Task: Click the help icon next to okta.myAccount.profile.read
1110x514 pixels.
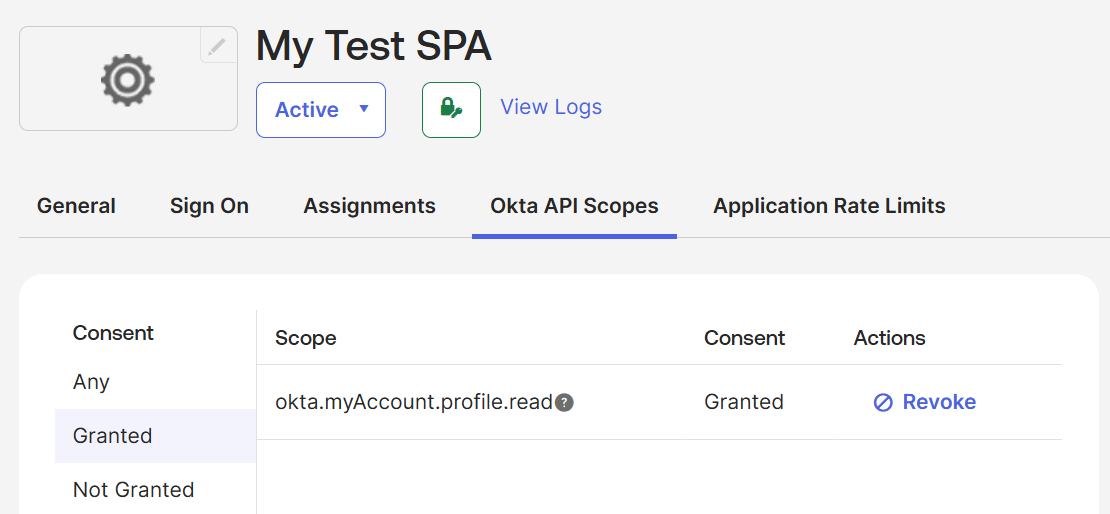Action: (564, 403)
